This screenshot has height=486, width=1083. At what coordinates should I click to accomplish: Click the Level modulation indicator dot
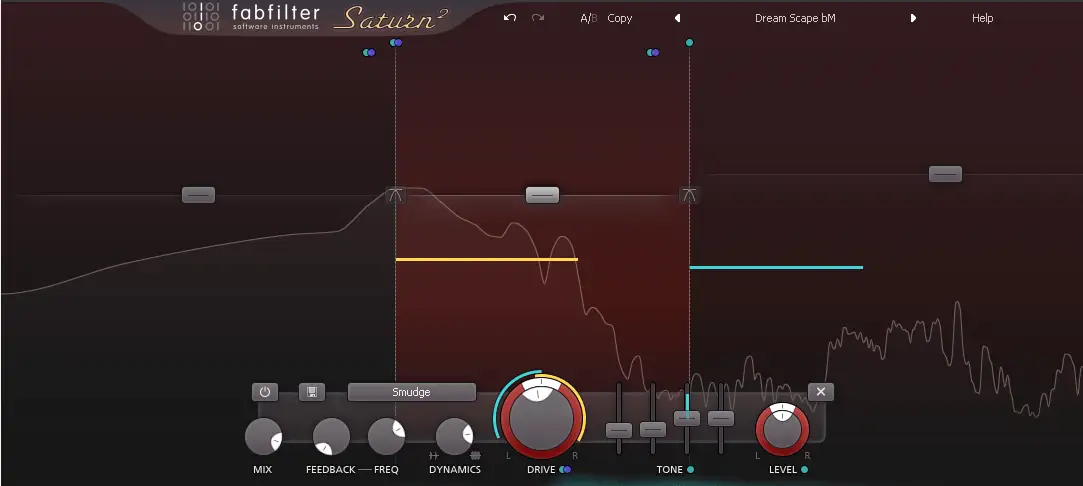(805, 469)
